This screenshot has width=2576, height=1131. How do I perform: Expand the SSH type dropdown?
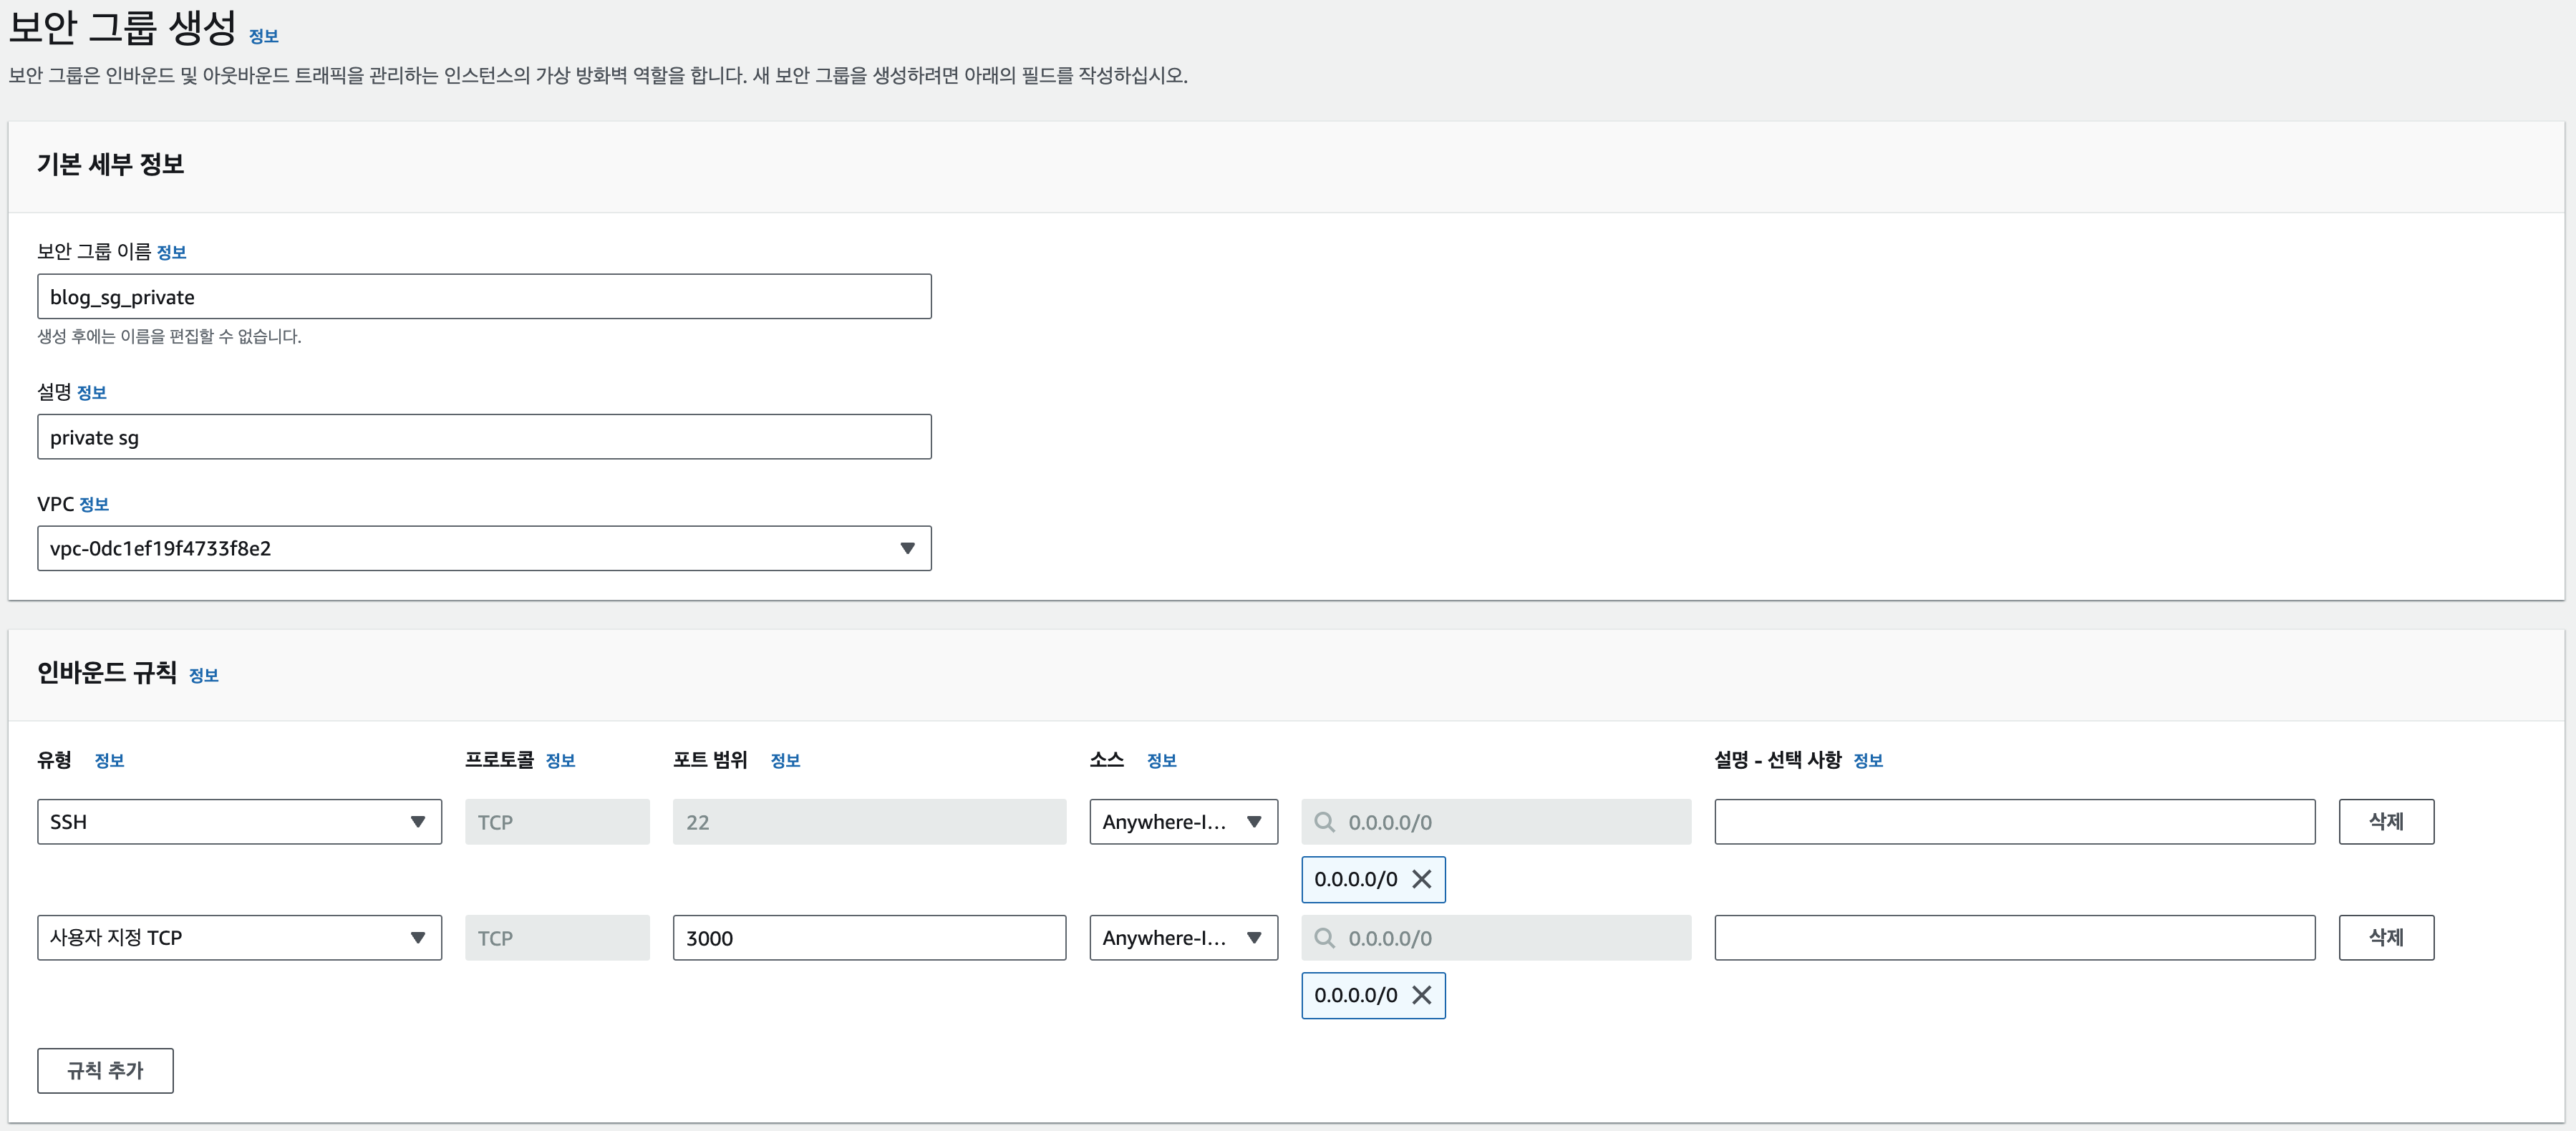point(418,822)
